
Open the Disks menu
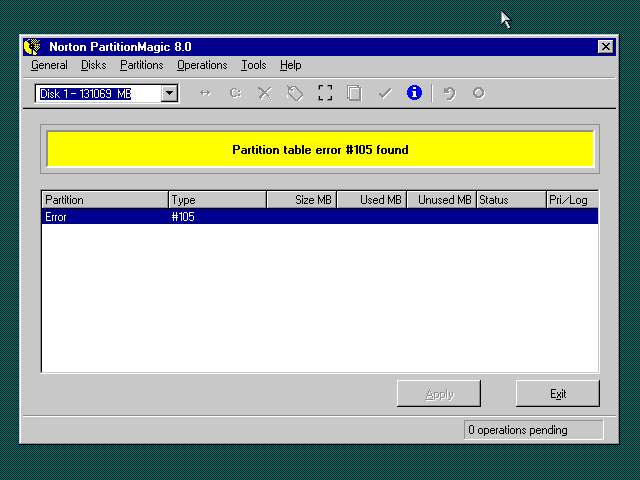click(93, 65)
